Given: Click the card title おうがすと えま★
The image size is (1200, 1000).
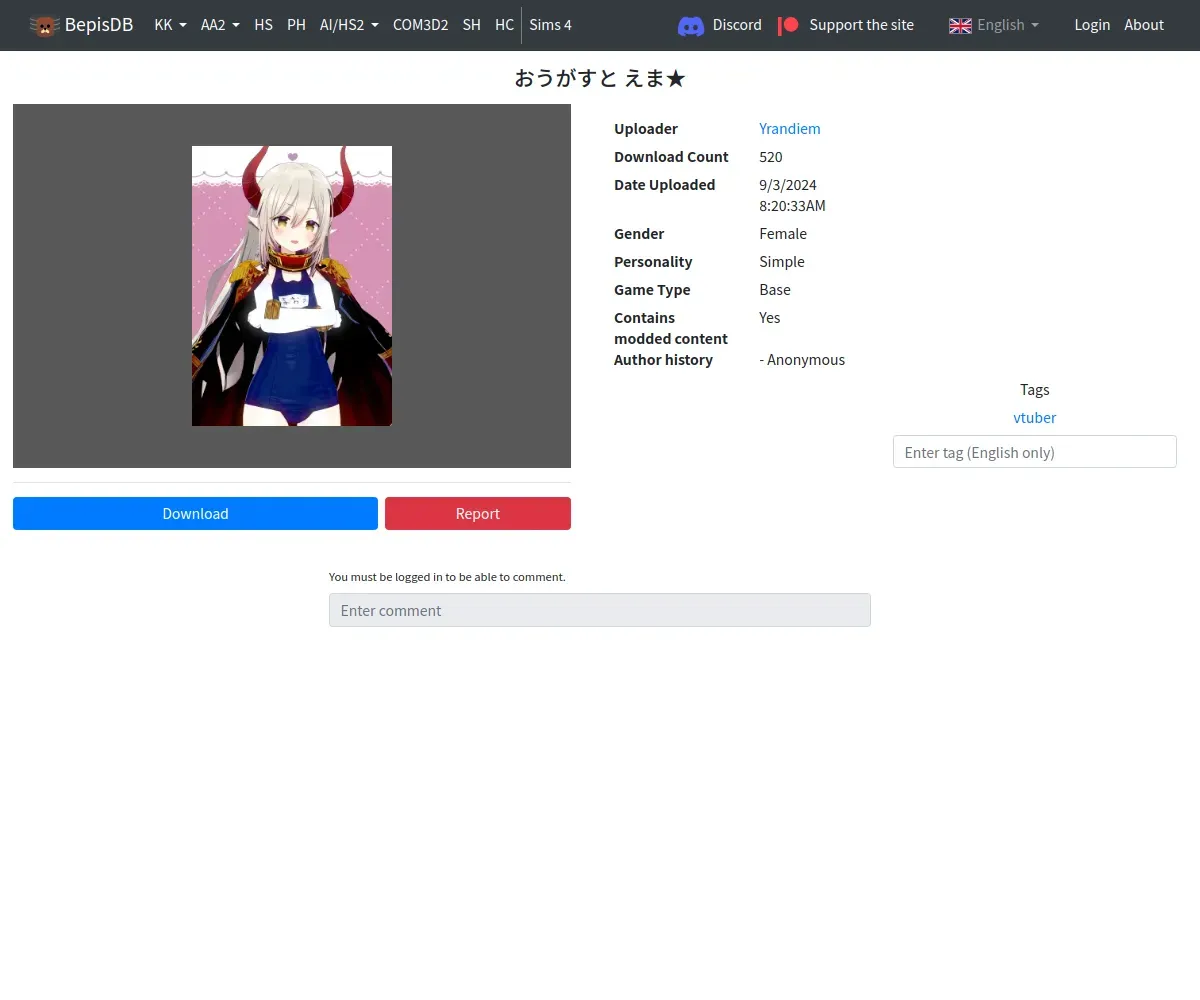Looking at the screenshot, I should click(x=600, y=78).
